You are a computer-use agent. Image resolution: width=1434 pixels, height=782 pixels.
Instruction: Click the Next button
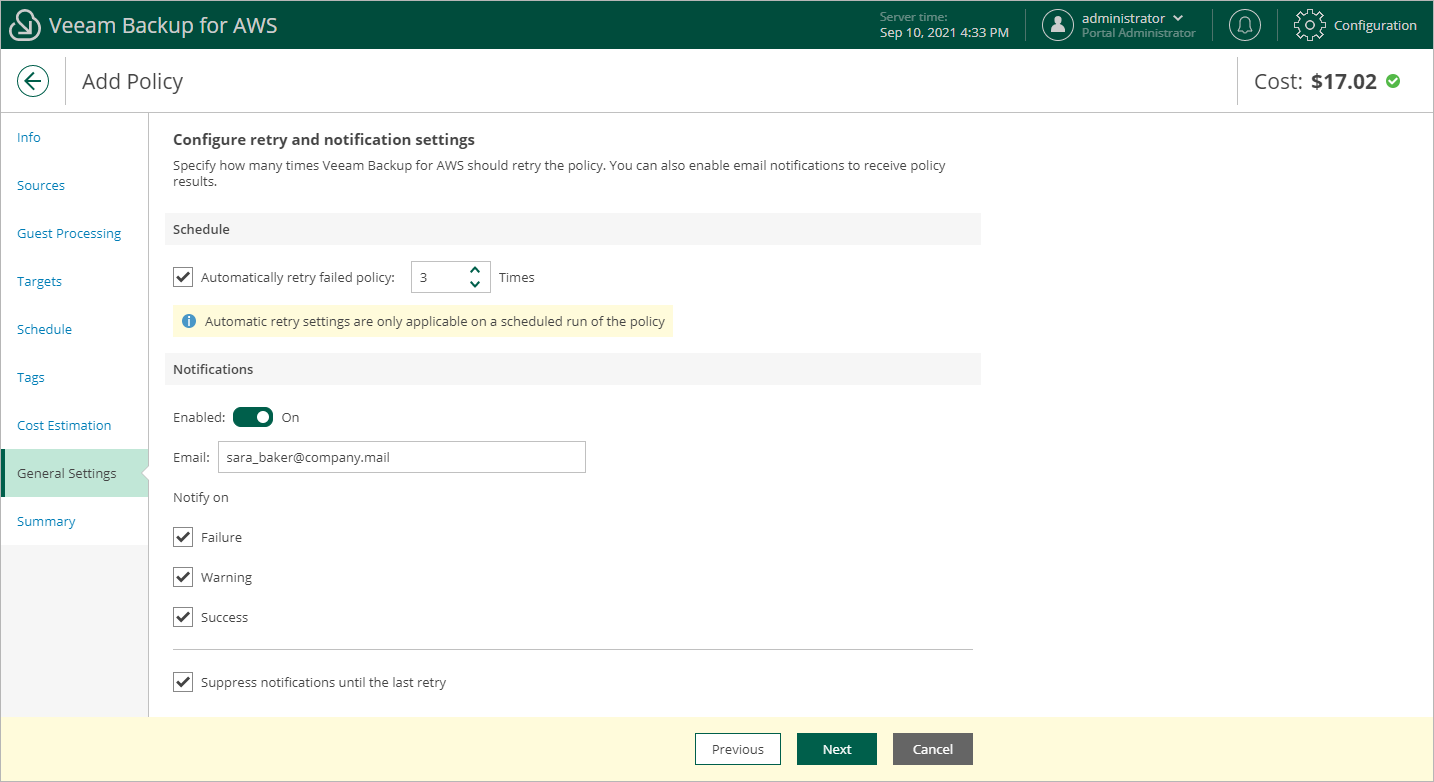837,749
